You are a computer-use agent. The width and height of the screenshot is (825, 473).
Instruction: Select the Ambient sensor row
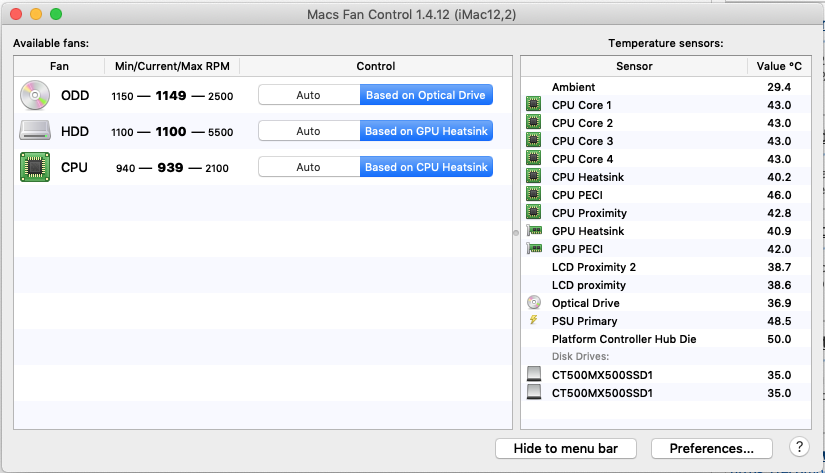click(666, 87)
